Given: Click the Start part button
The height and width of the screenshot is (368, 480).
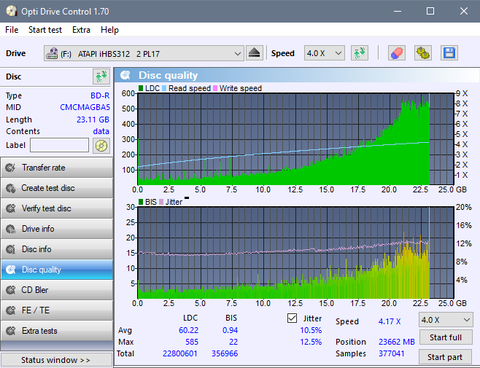Looking at the screenshot, I should [x=445, y=357].
